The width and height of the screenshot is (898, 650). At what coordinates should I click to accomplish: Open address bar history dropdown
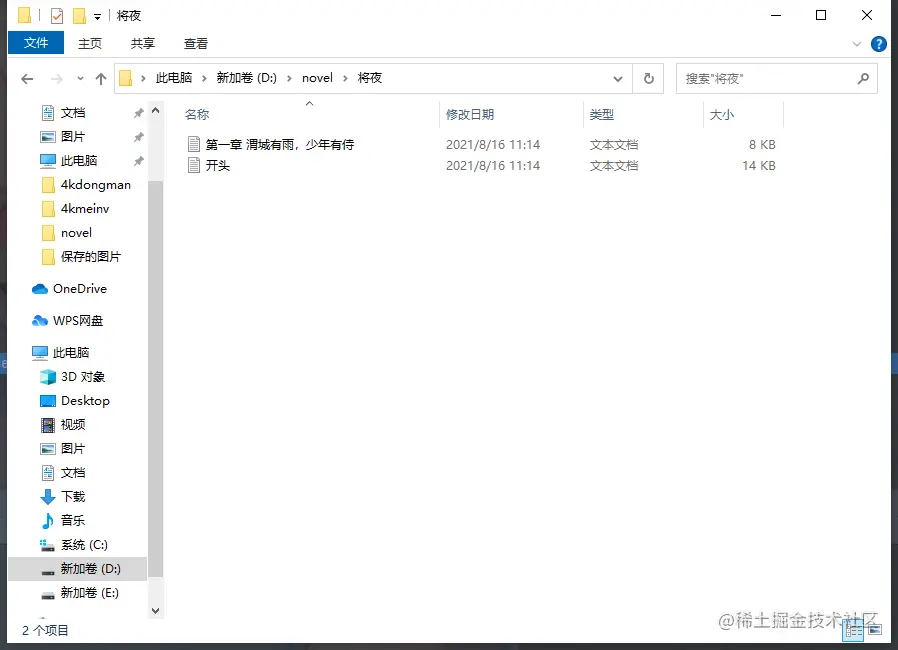[617, 78]
